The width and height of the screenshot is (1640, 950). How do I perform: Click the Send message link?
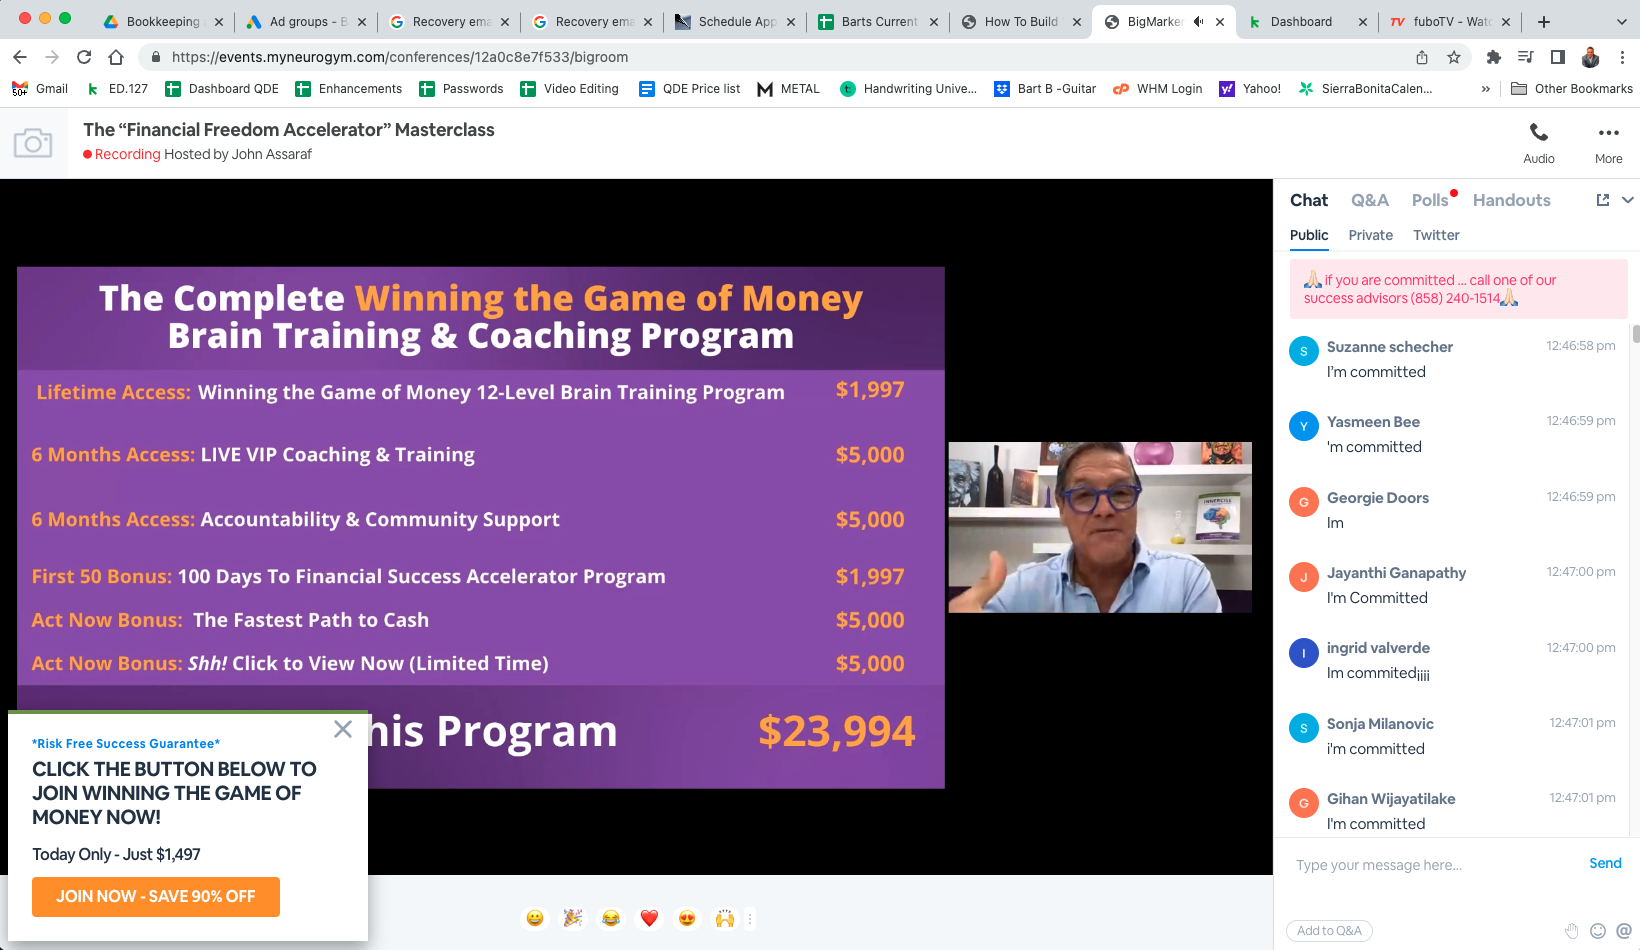coord(1605,863)
